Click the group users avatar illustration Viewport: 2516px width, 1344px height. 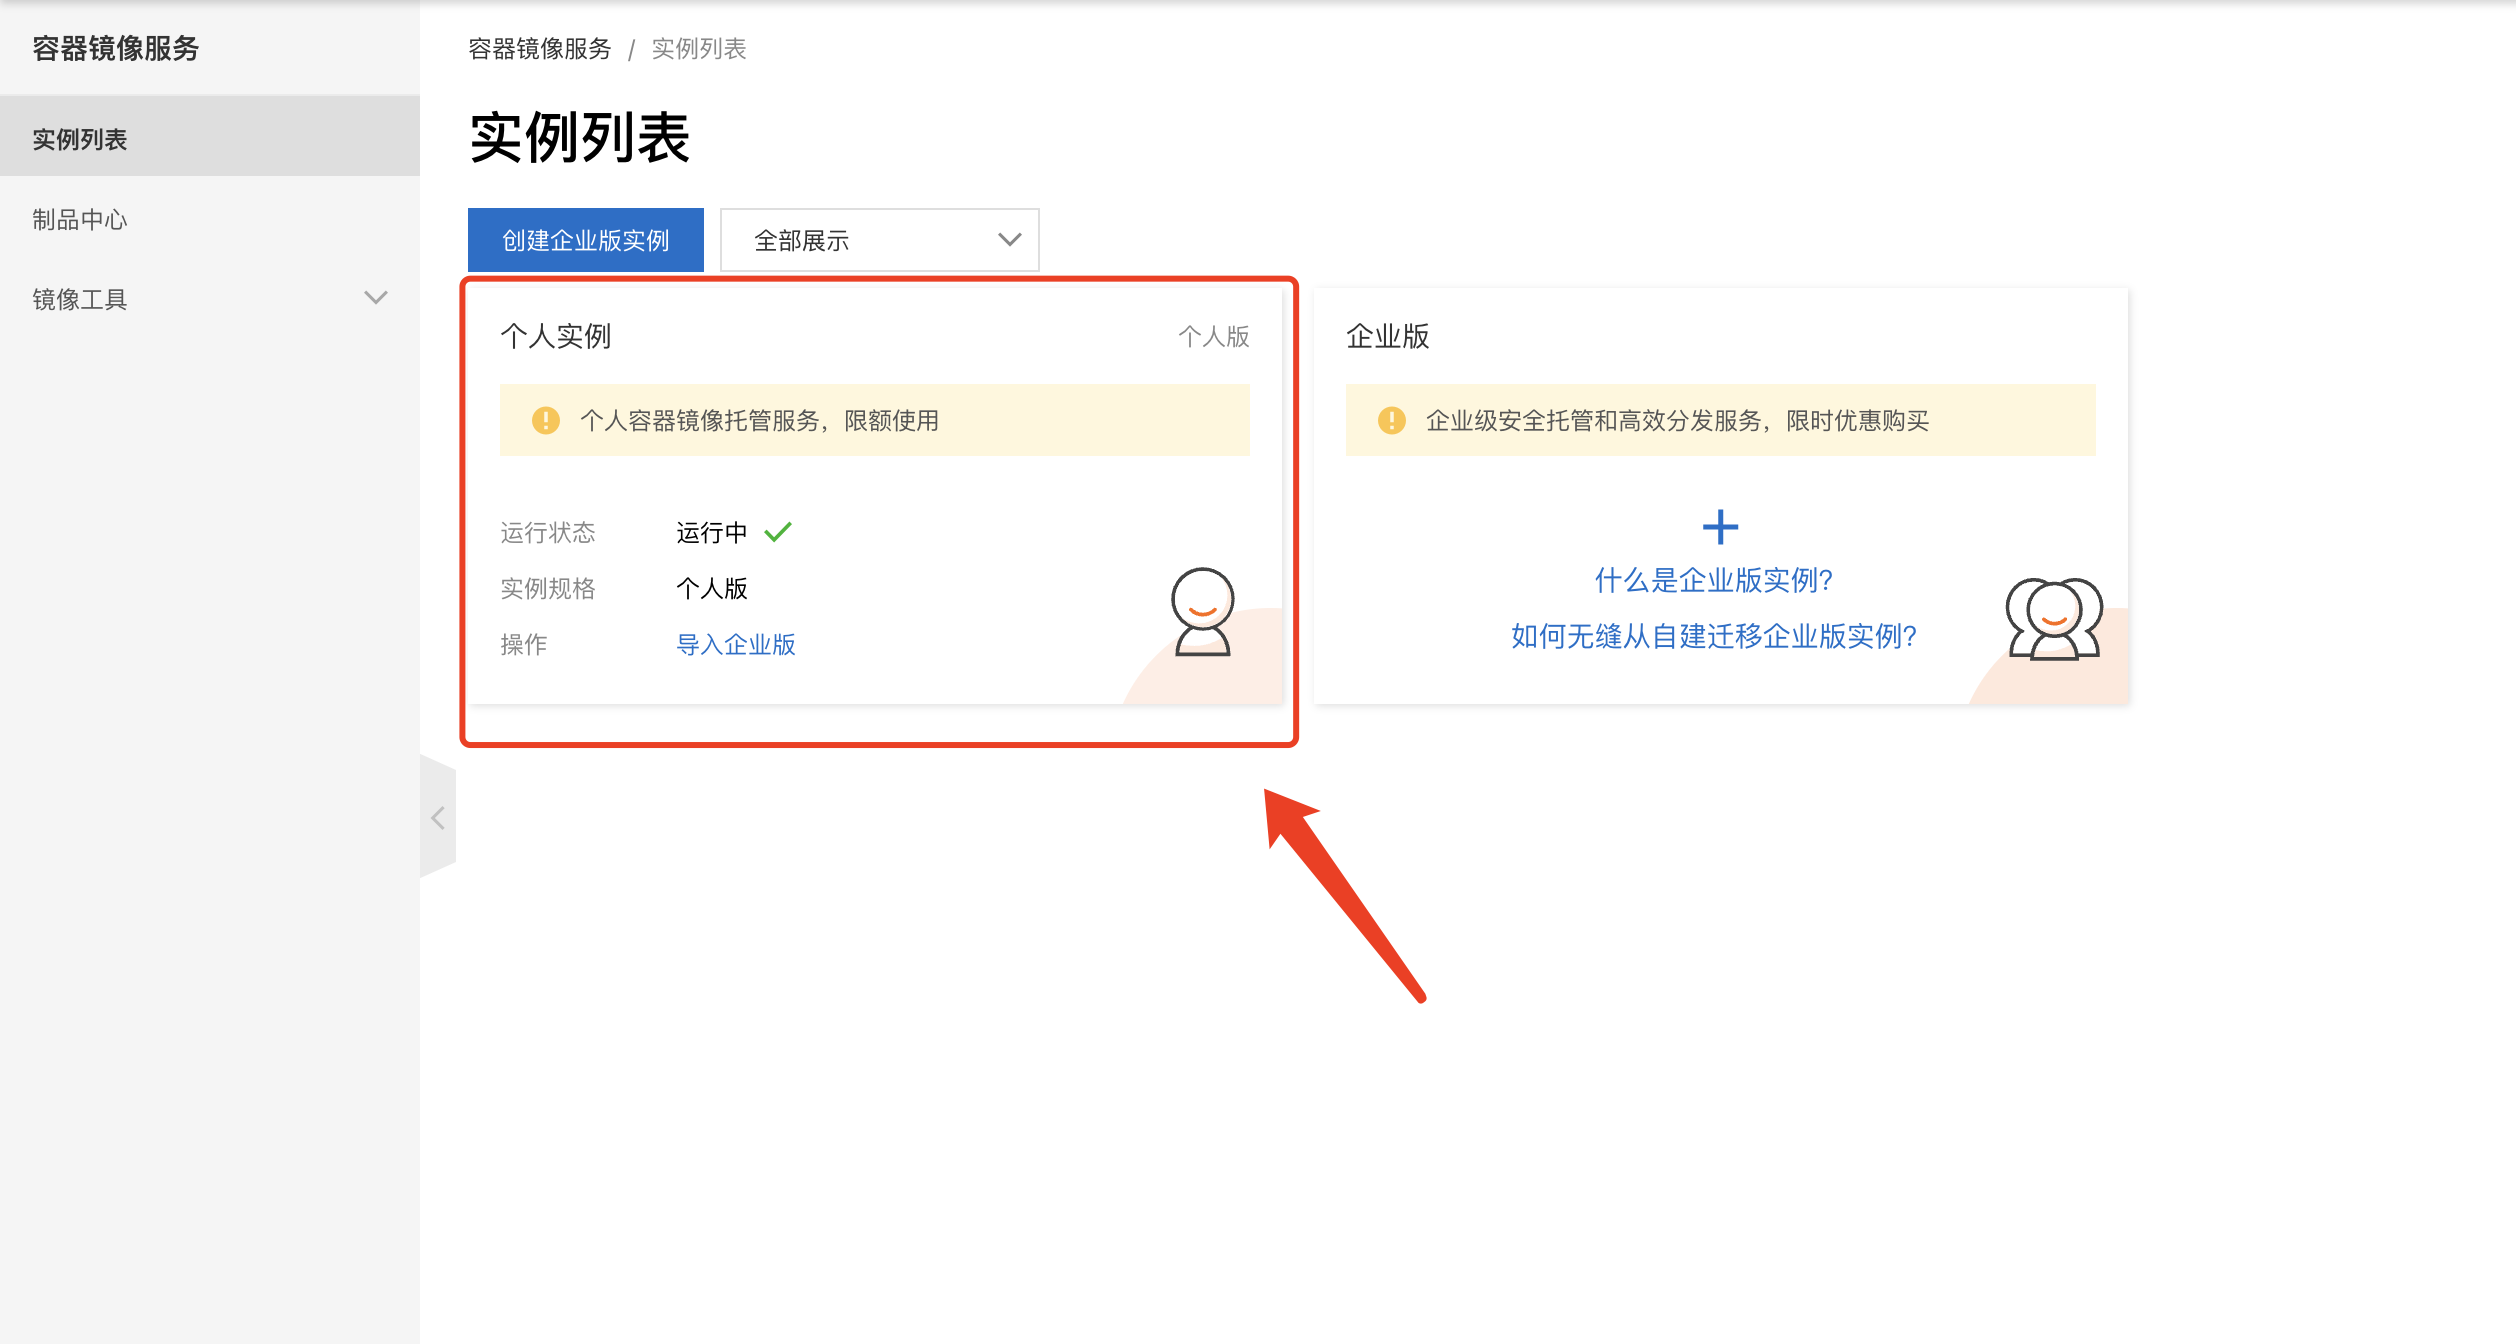click(x=2054, y=619)
